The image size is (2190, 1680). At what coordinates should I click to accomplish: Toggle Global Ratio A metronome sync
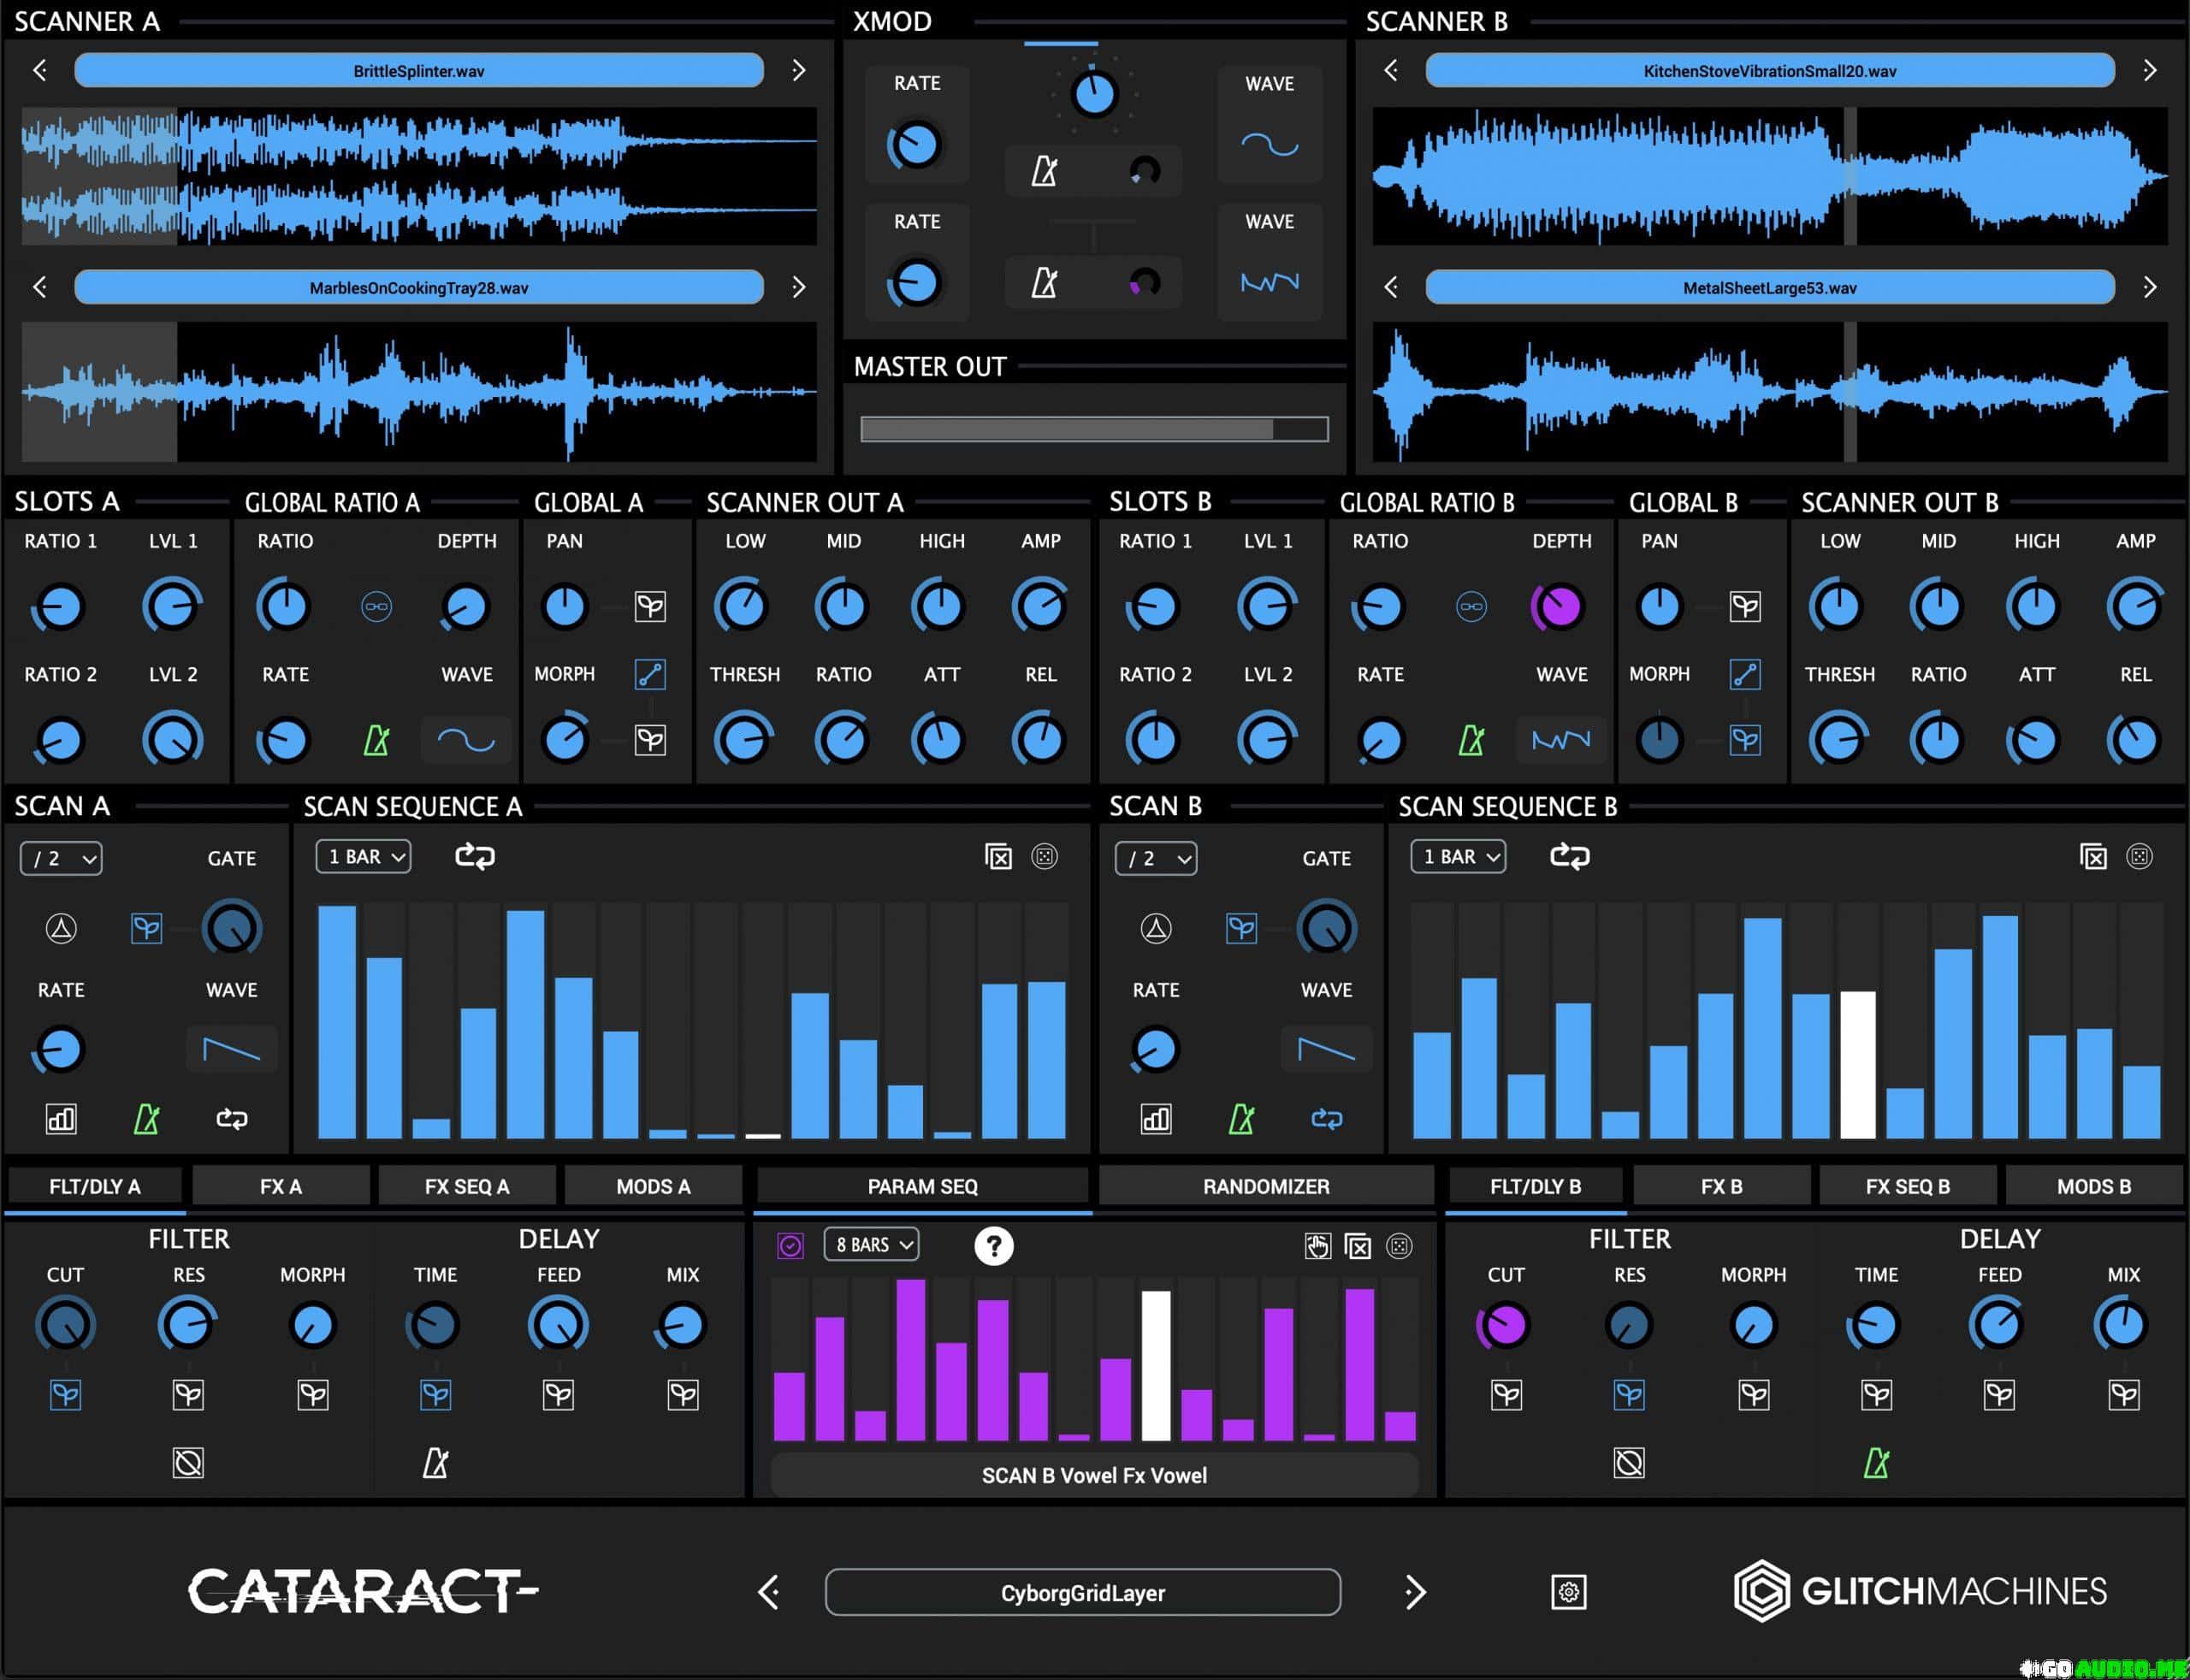[376, 741]
